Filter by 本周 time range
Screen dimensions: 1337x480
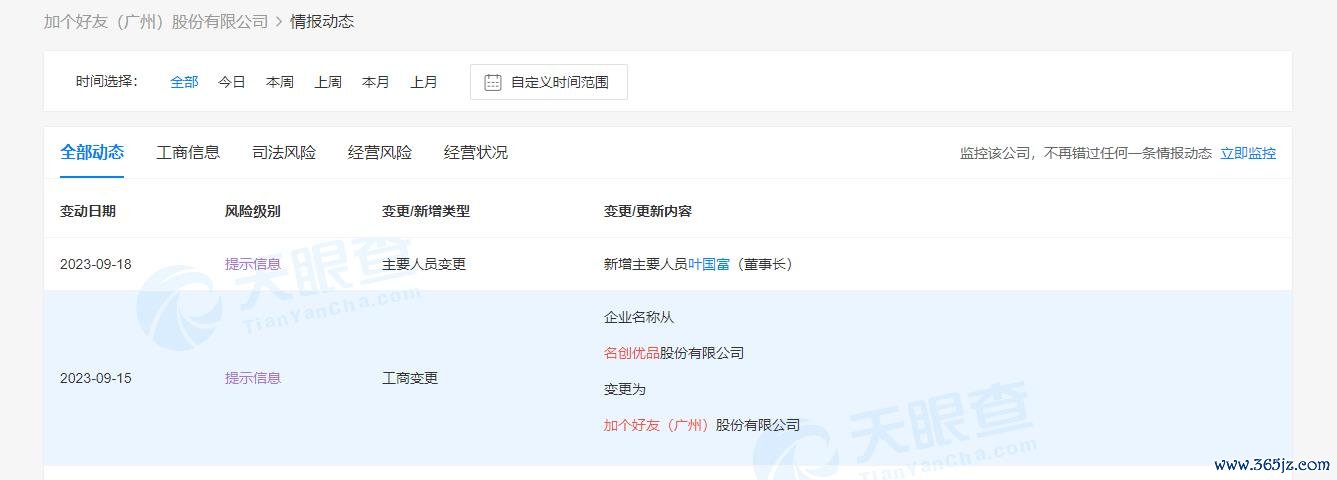coord(280,82)
